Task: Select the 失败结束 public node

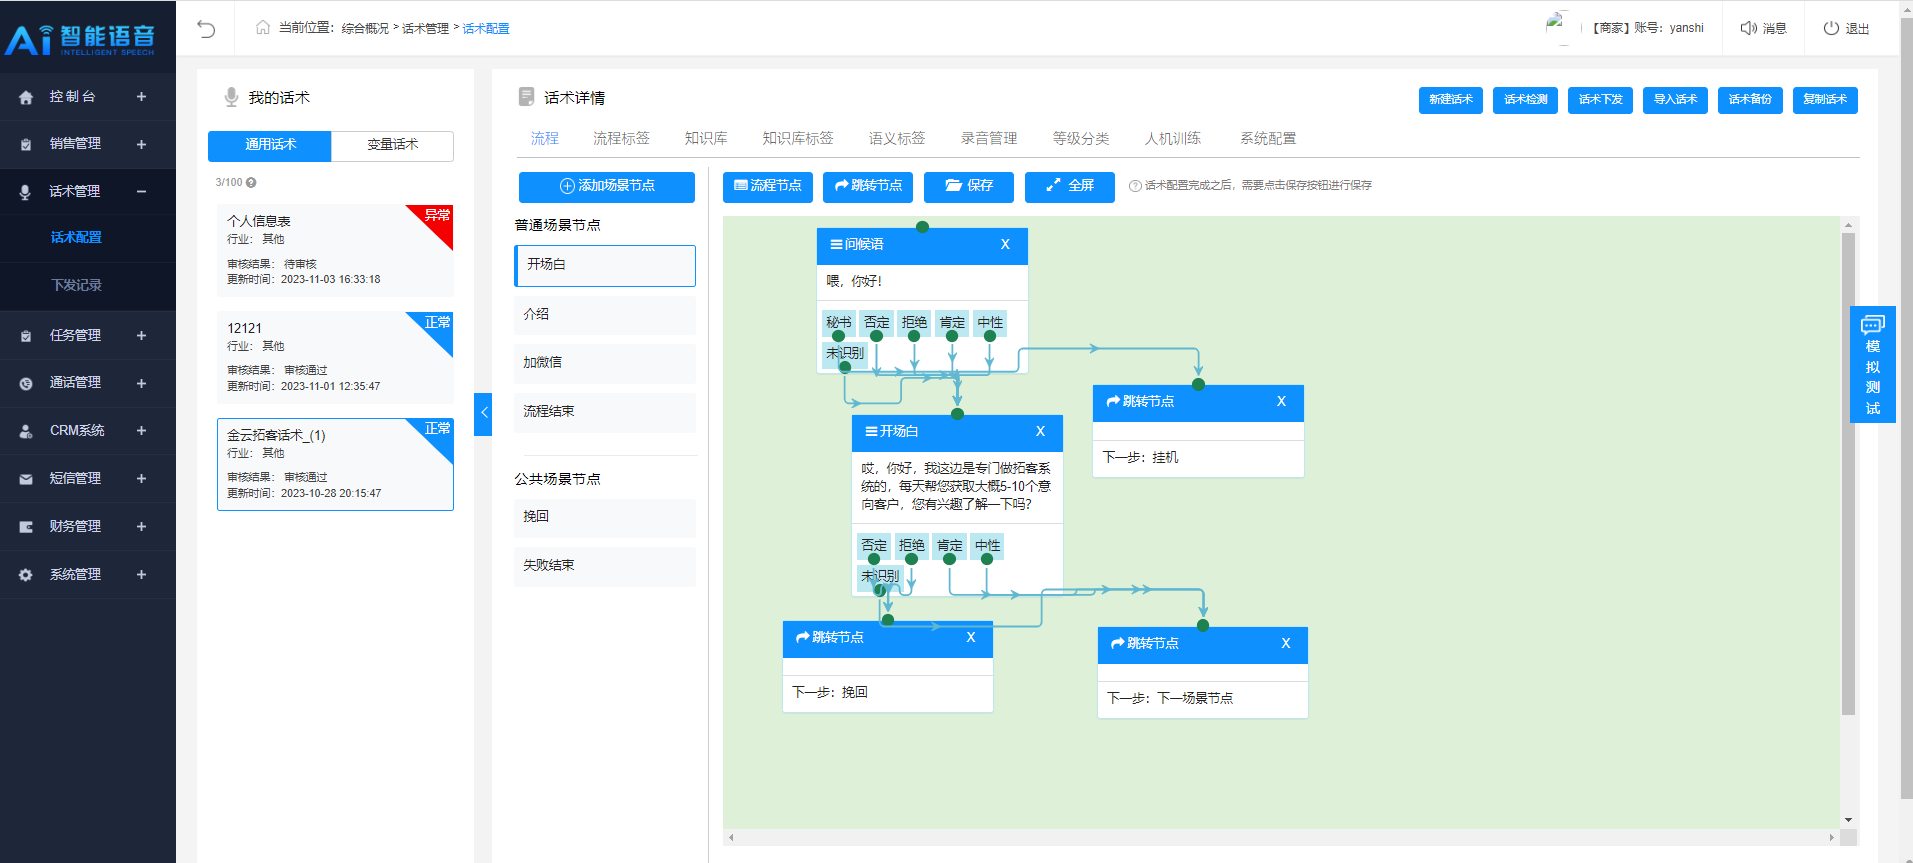Action: [605, 566]
